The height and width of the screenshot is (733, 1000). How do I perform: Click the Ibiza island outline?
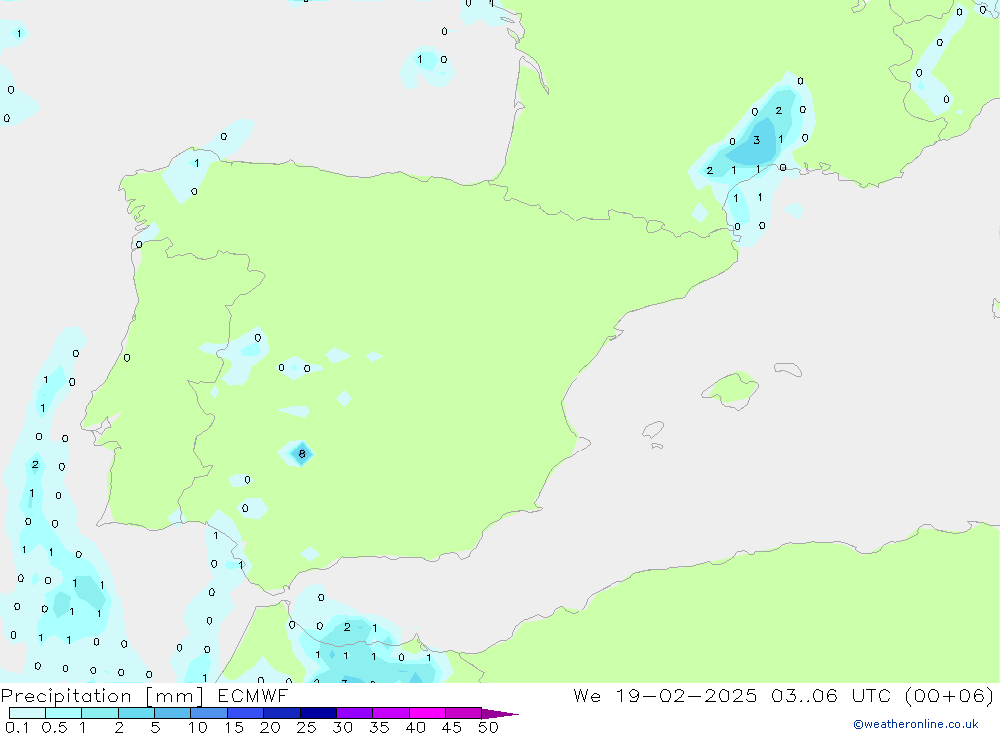(653, 429)
